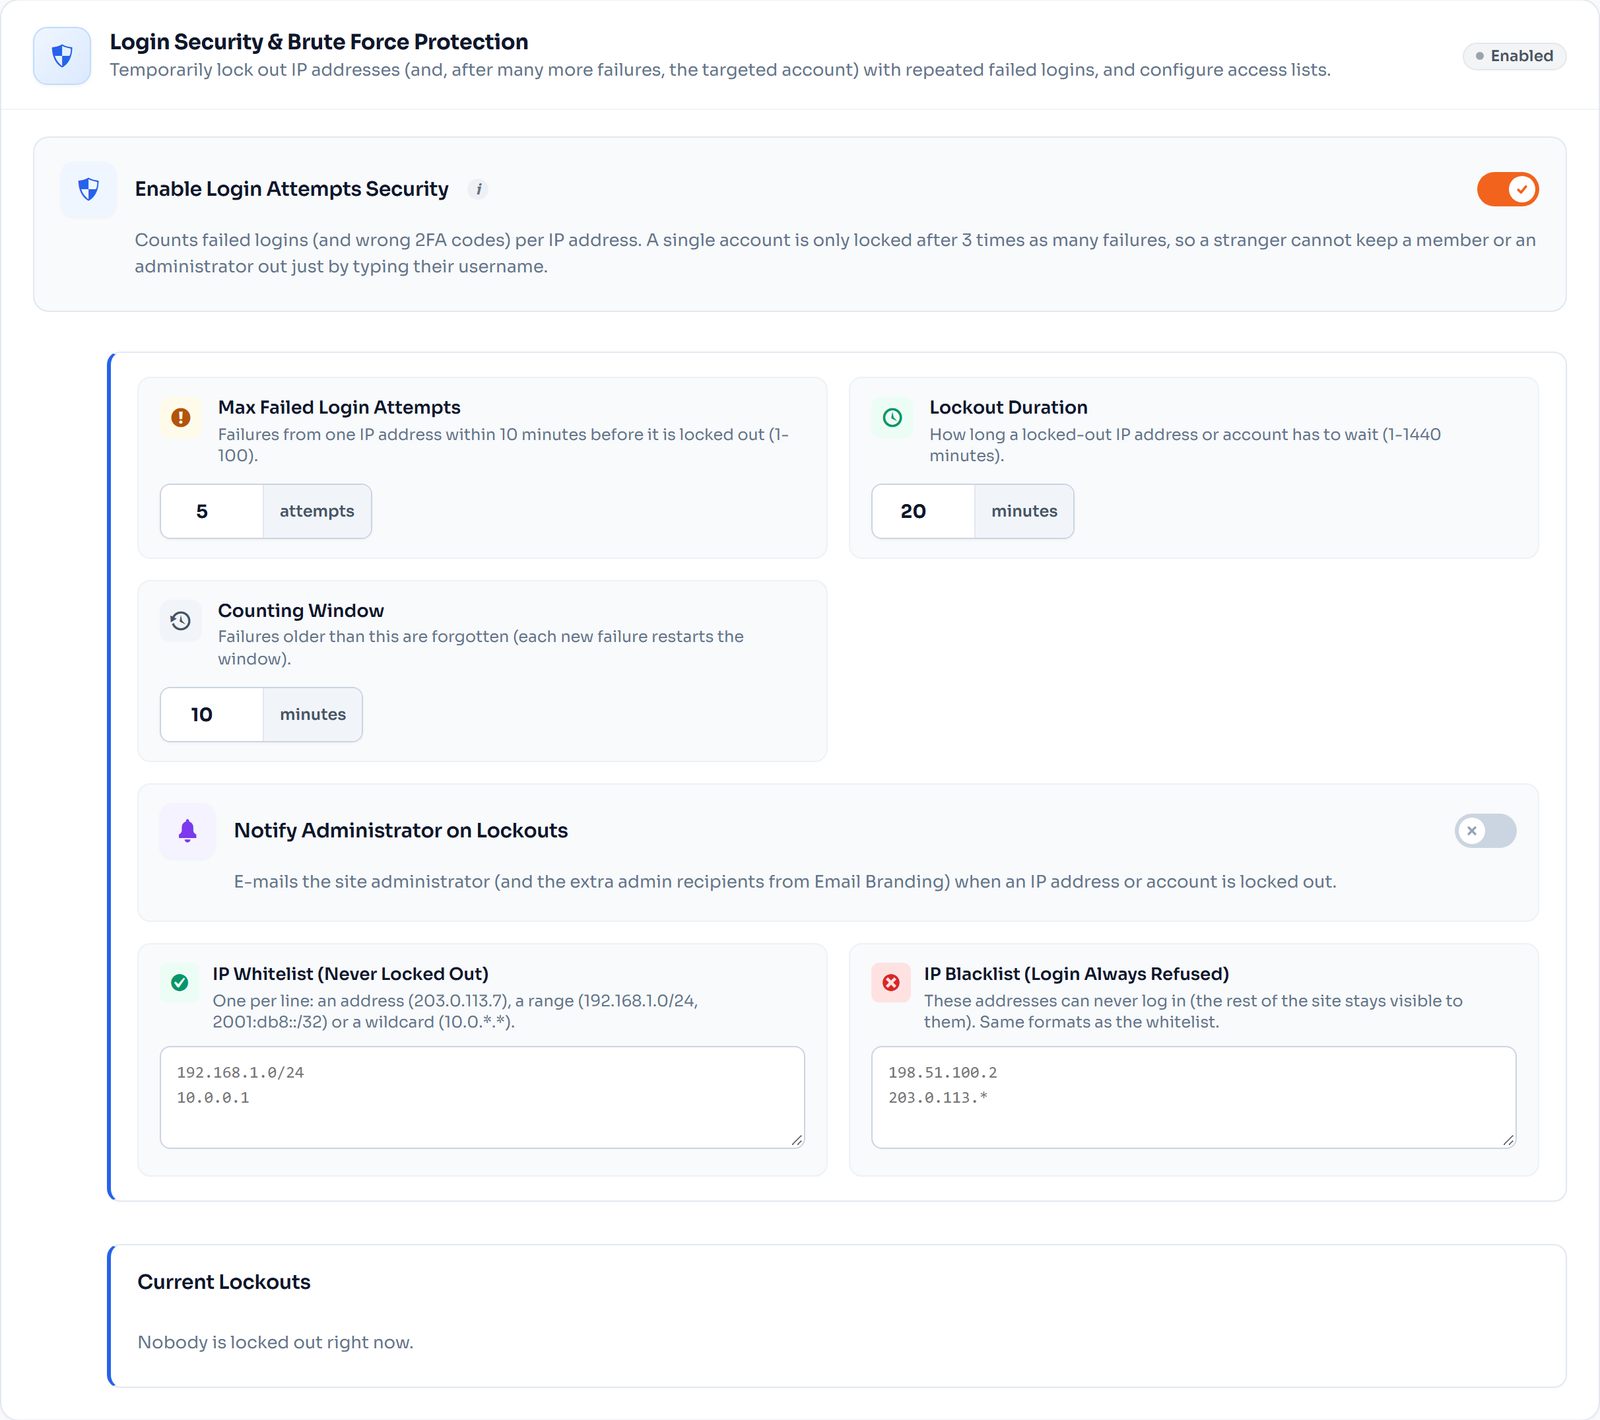Turn off Enable Login Attempts Security toggle
Screen dimensions: 1600x1420
click(1508, 189)
